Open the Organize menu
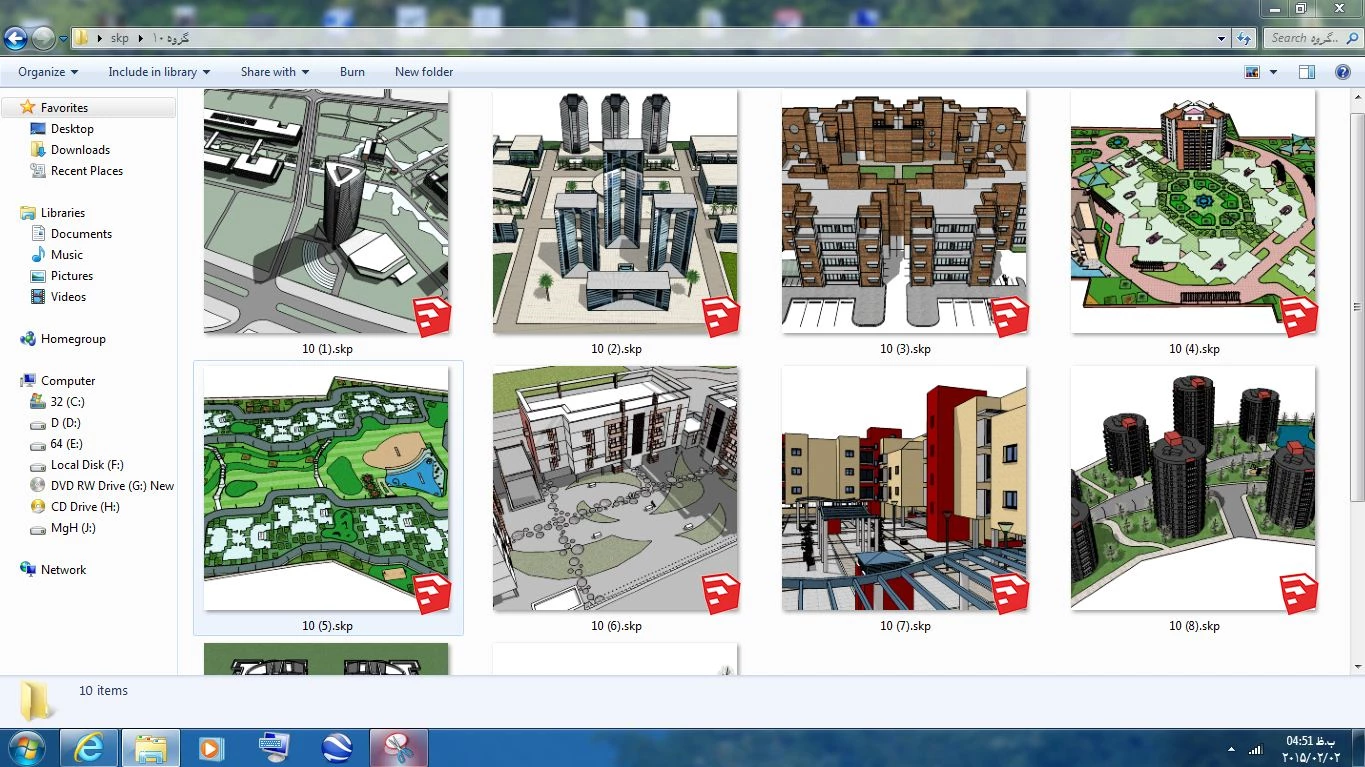Viewport: 1365px width, 767px height. click(48, 72)
